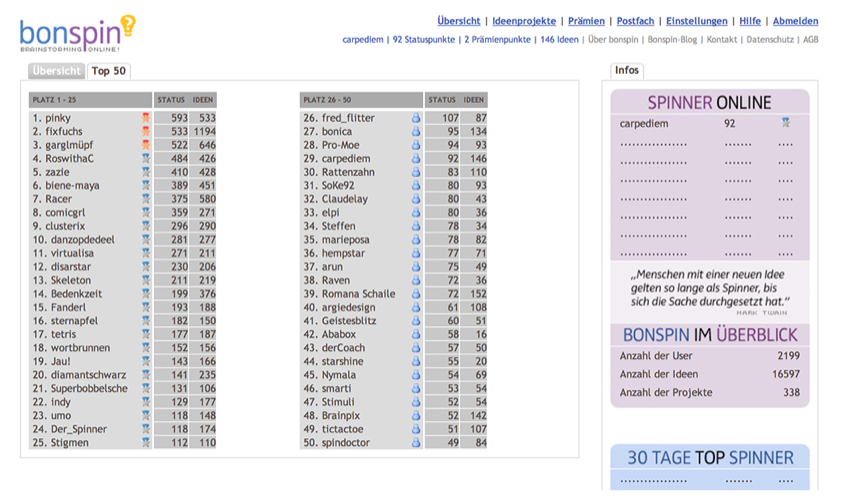848x500 pixels.
Task: Click the badge icon next to RoswithaC
Action: click(146, 158)
